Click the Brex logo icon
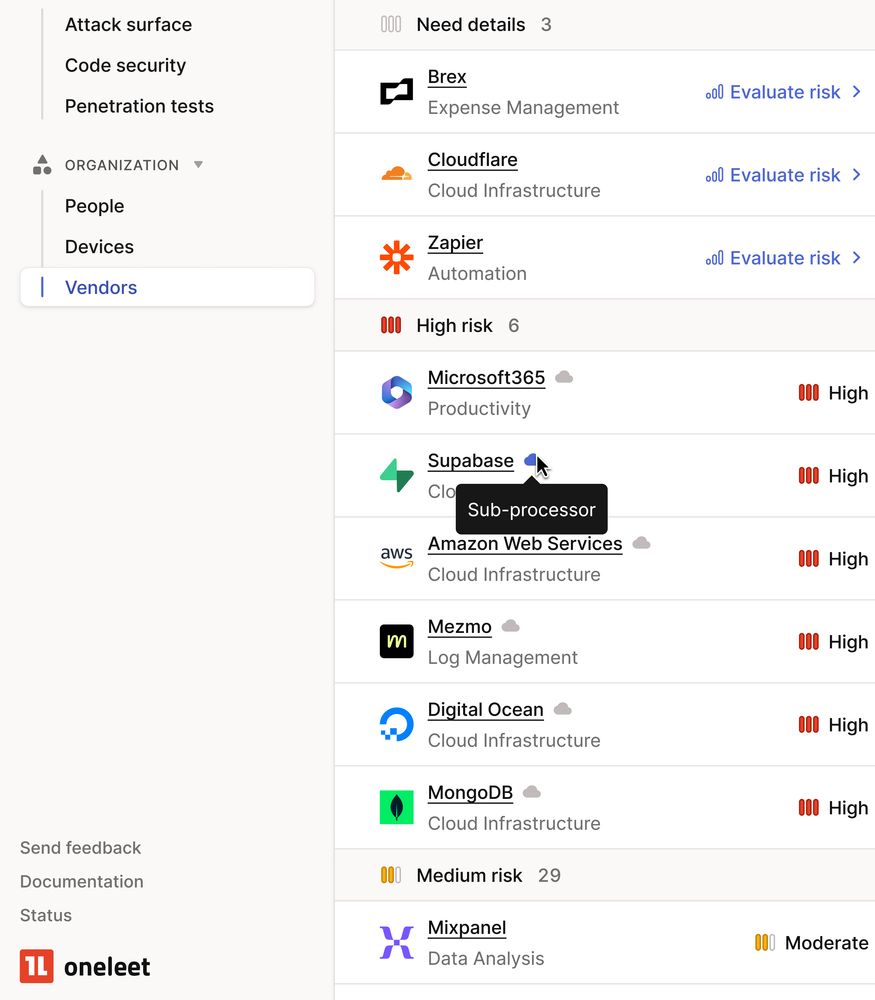This screenshot has height=1000, width=875. tap(396, 92)
